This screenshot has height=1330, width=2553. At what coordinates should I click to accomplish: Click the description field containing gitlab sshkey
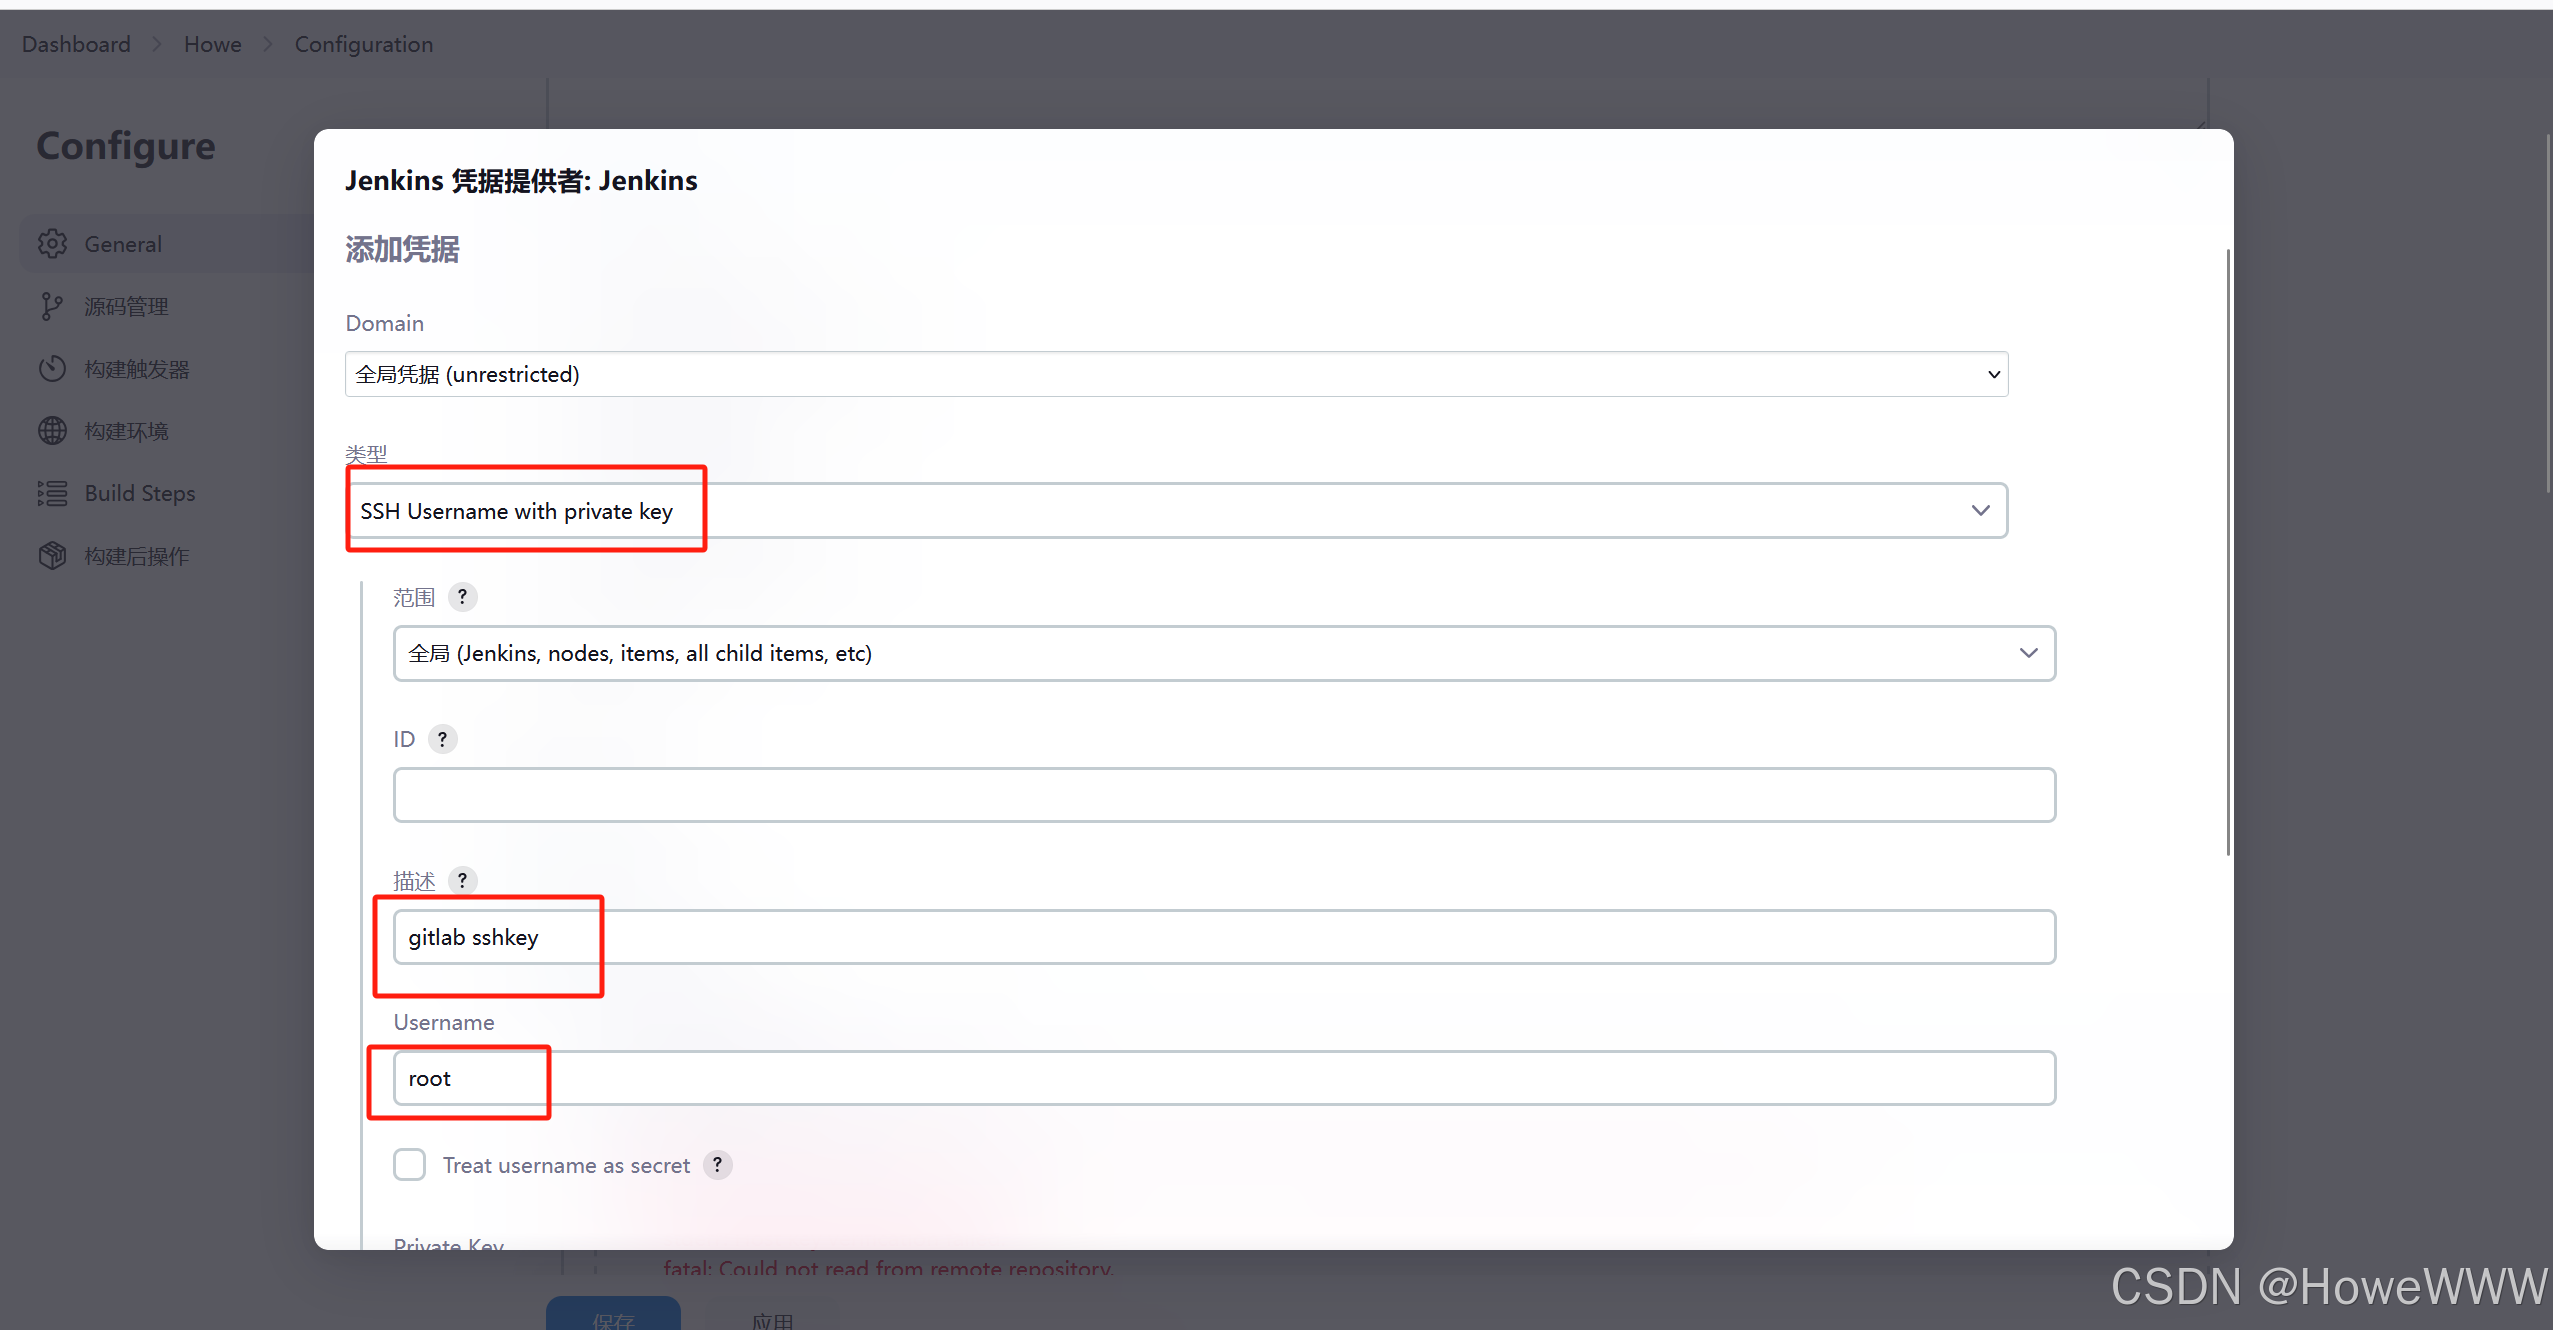(x=1224, y=937)
